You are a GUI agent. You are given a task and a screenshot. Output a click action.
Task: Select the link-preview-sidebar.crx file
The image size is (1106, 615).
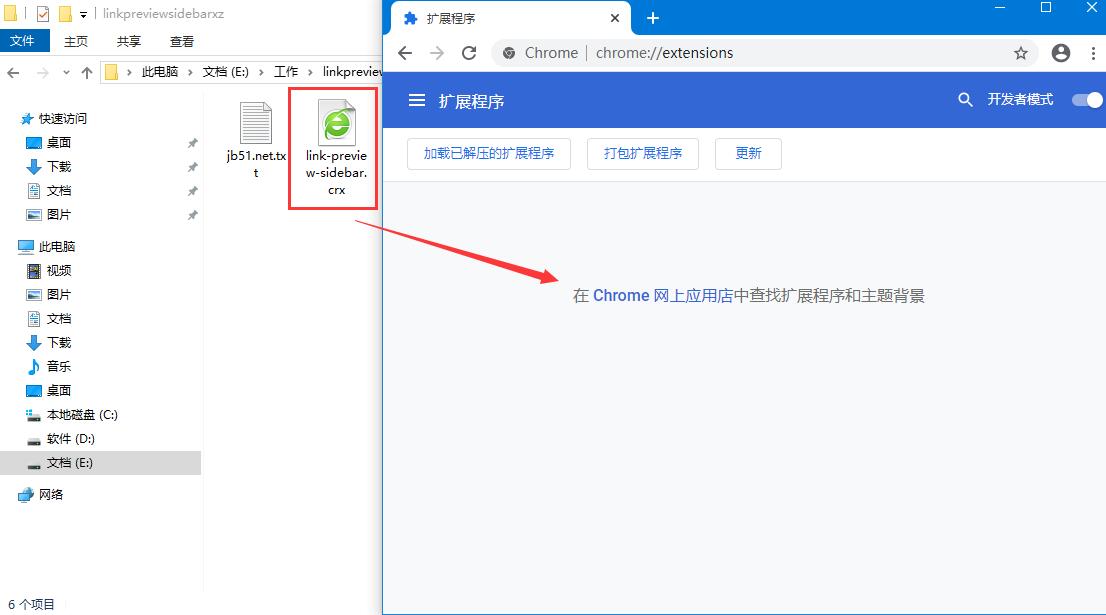point(336,147)
